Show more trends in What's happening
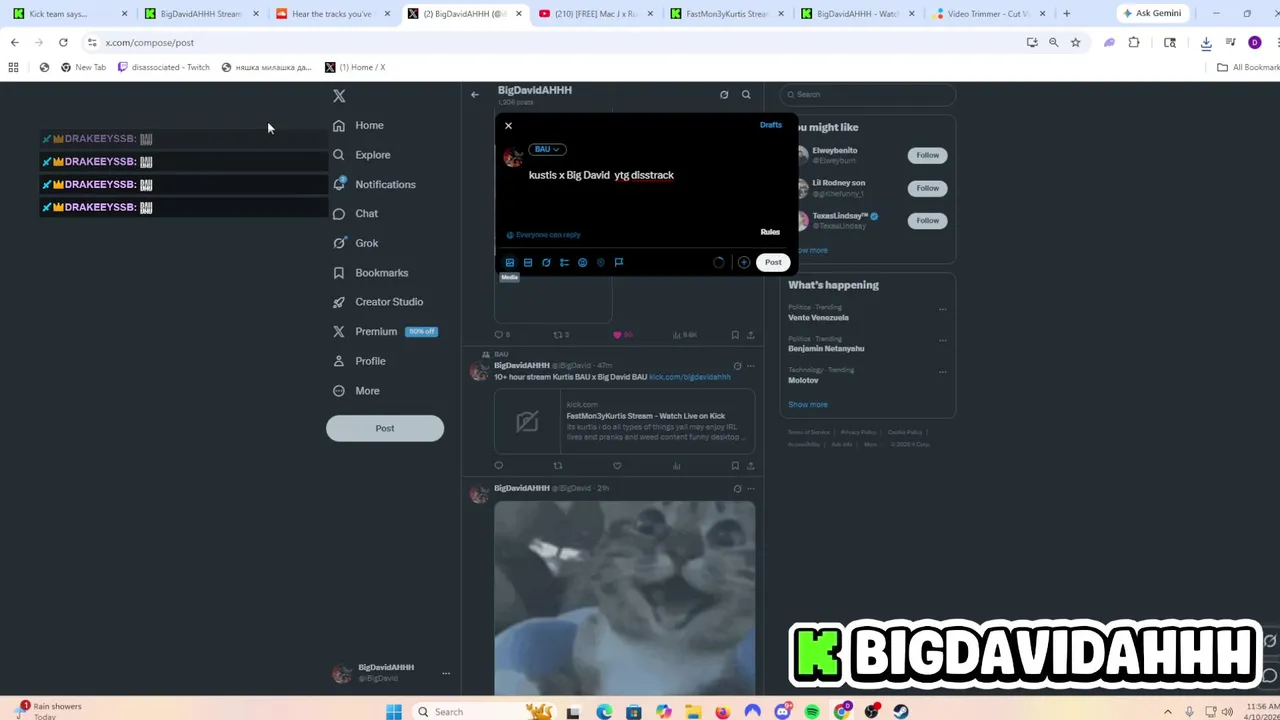 coord(808,405)
